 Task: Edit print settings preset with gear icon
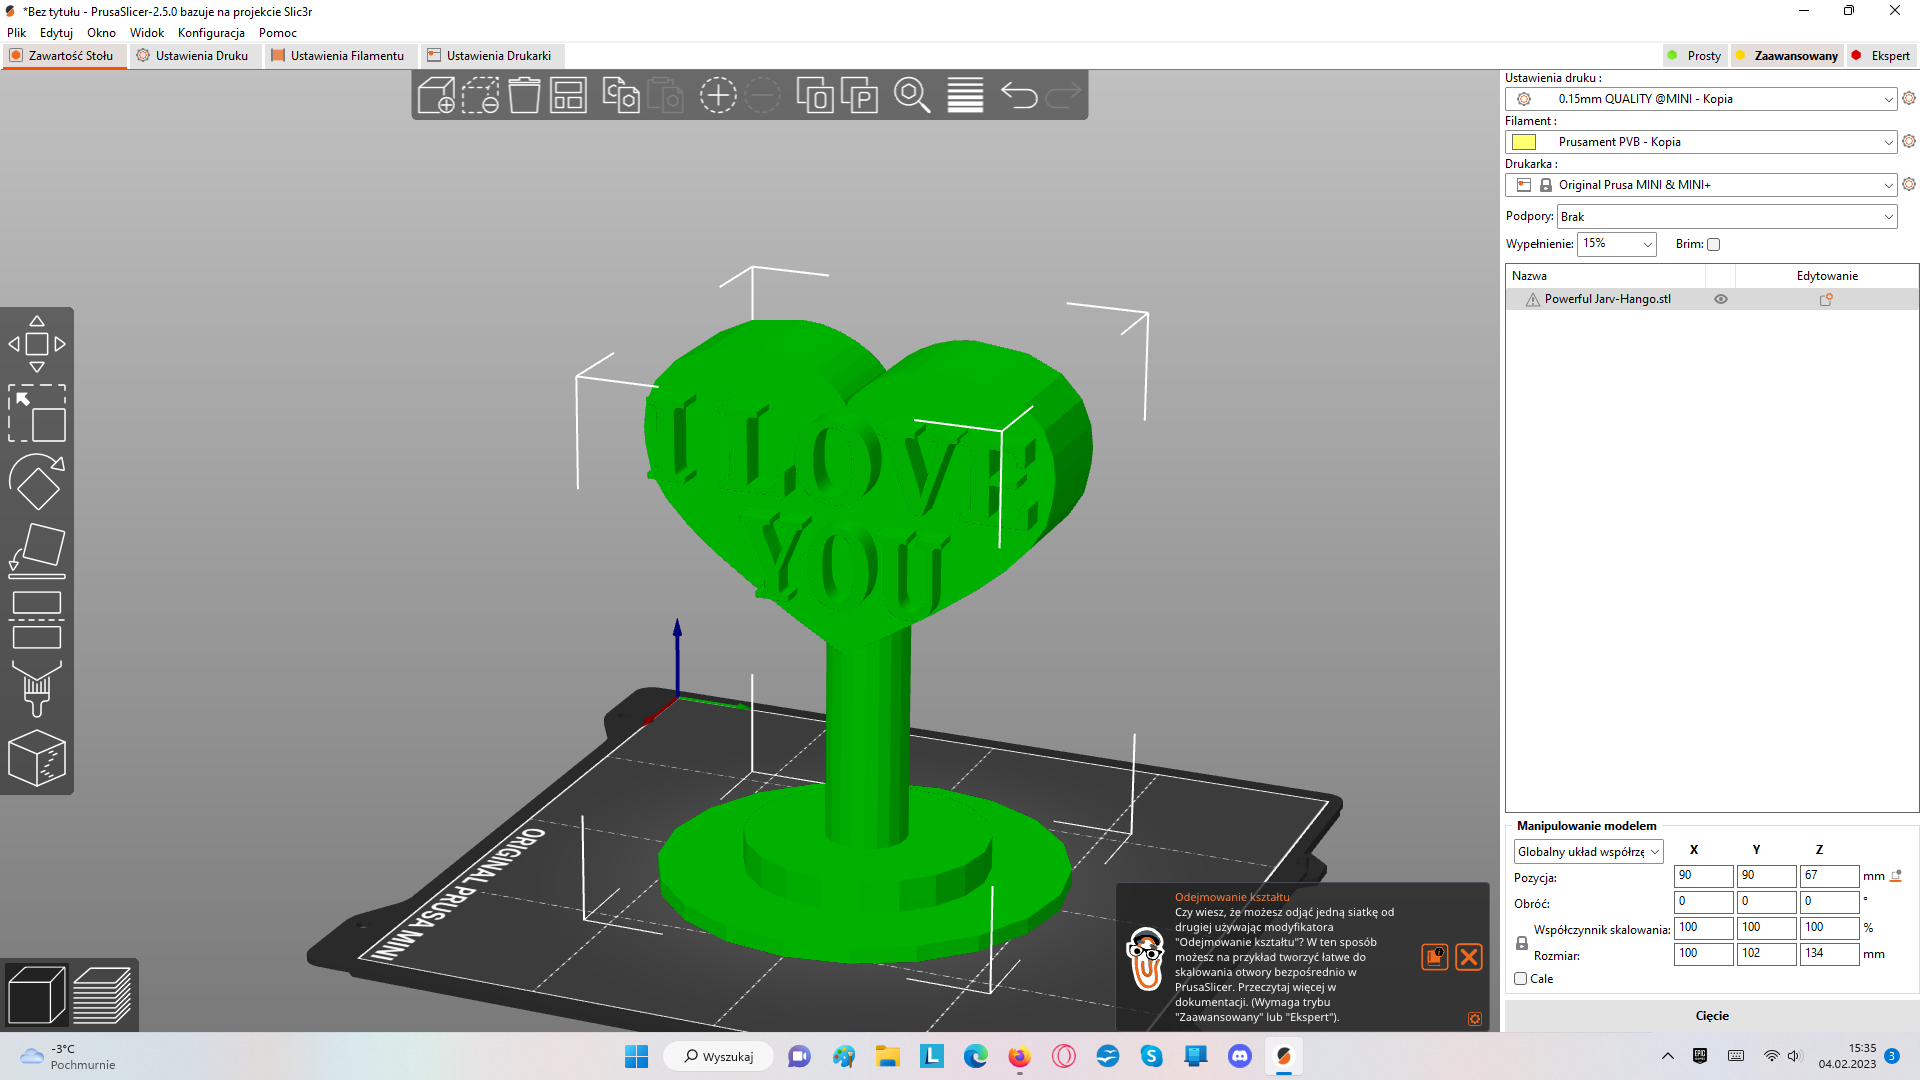click(1909, 98)
